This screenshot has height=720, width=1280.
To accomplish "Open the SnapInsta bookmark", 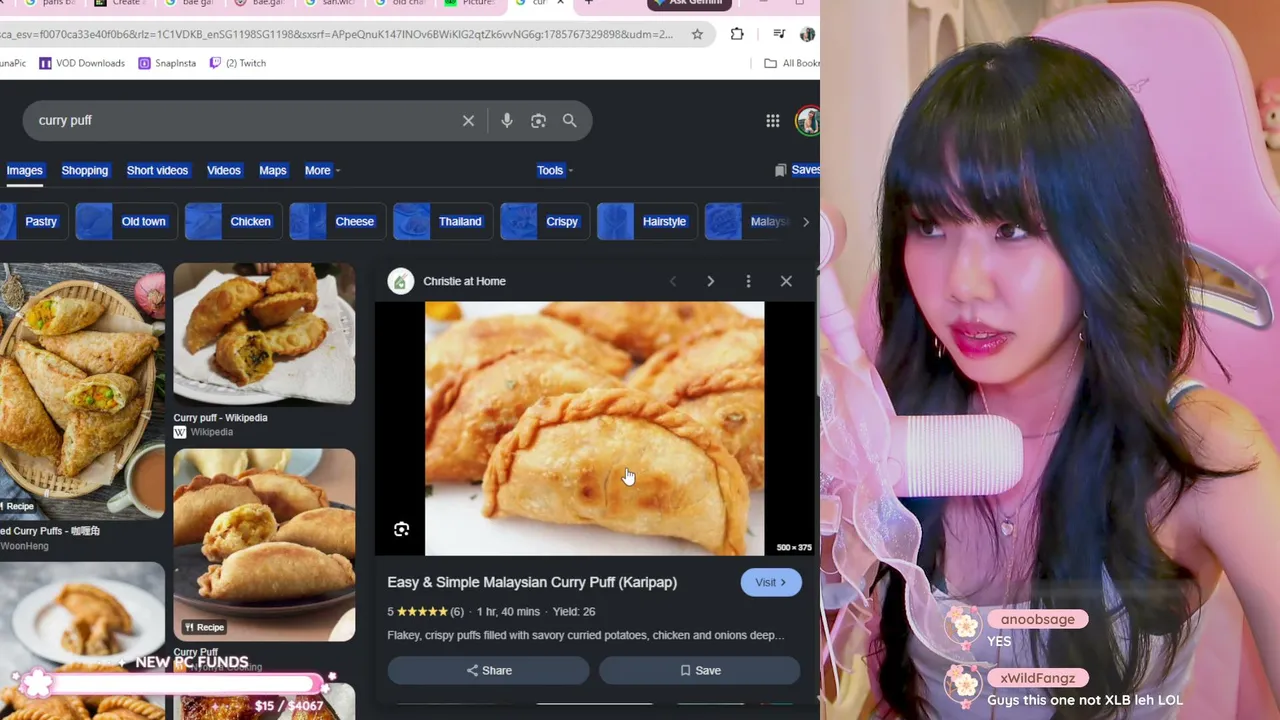I will pyautogui.click(x=167, y=63).
